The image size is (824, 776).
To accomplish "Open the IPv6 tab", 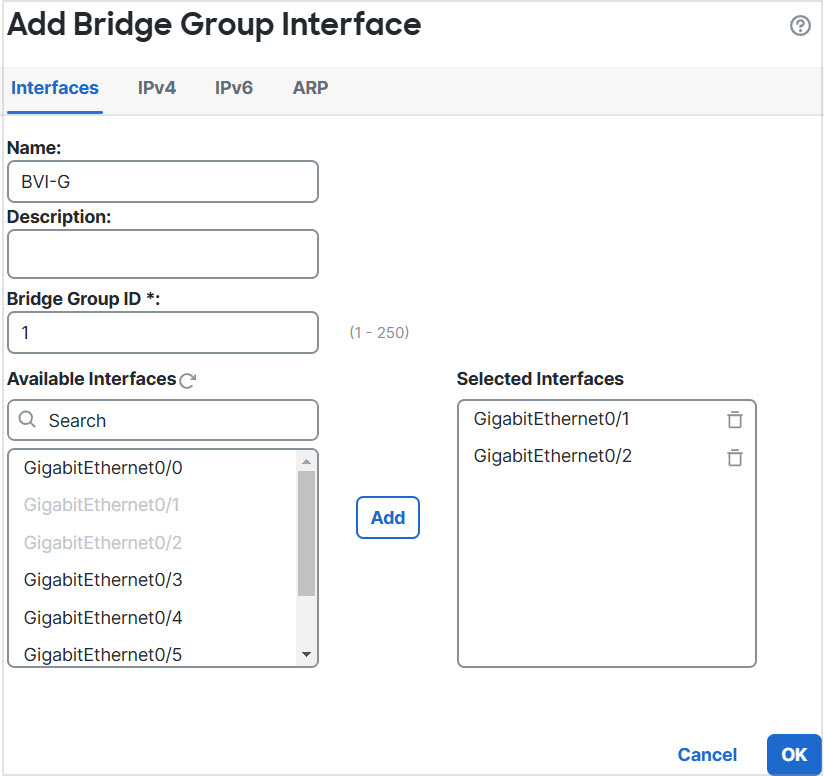I will [234, 88].
